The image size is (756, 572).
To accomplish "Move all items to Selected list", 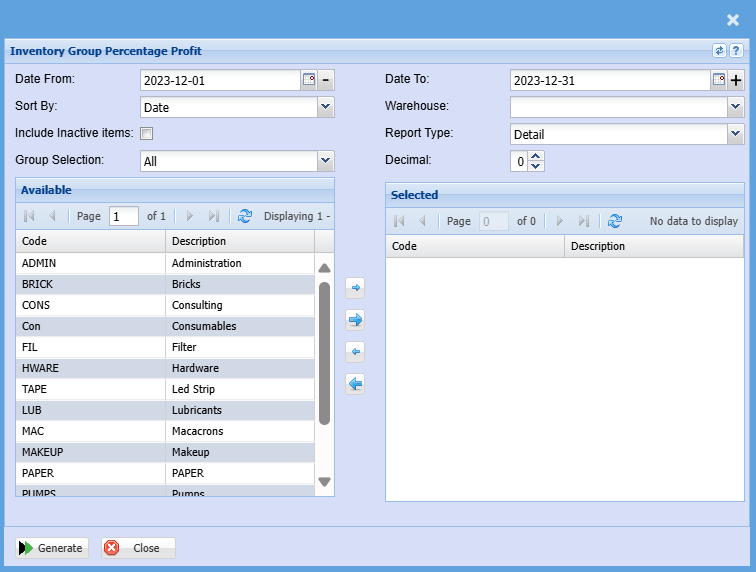I will [x=355, y=320].
